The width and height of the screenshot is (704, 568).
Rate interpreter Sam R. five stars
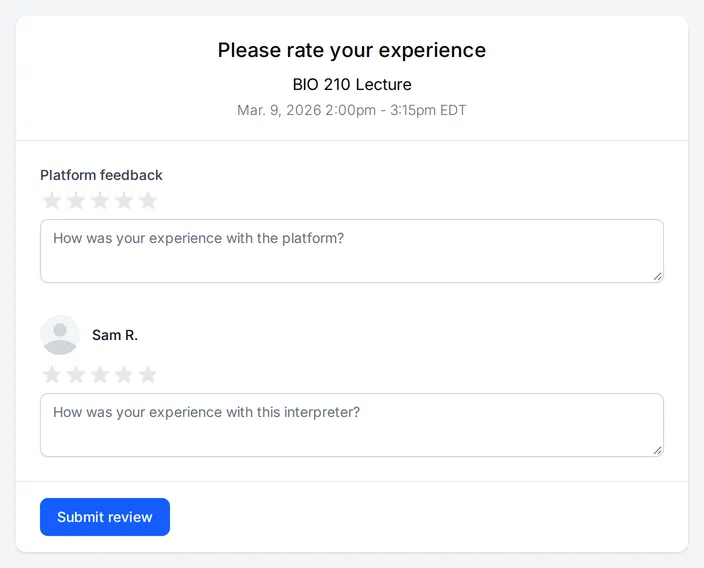(148, 374)
